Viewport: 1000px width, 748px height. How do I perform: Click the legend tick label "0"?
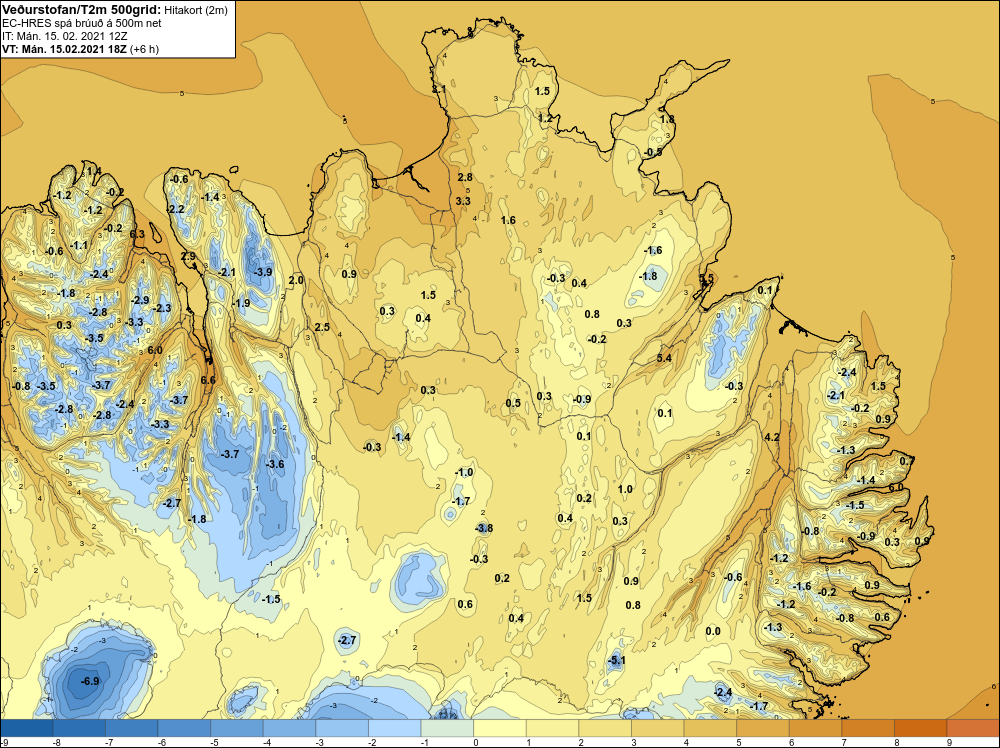click(x=476, y=742)
